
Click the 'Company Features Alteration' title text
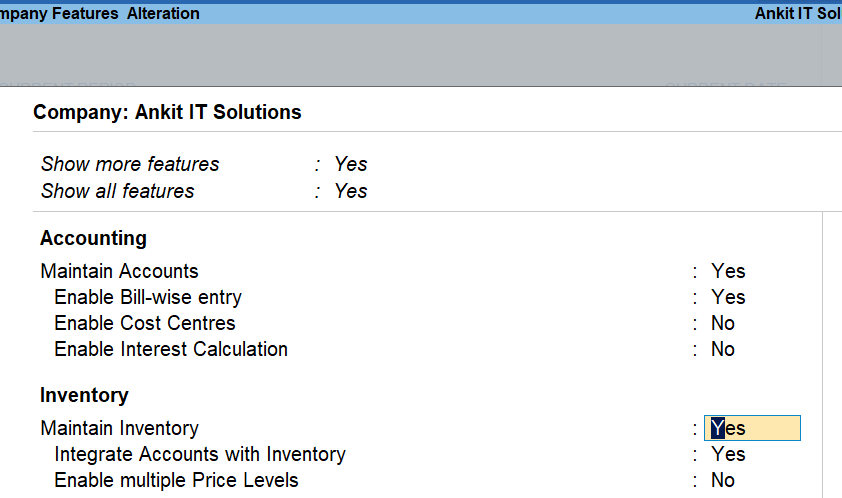pyautogui.click(x=100, y=14)
